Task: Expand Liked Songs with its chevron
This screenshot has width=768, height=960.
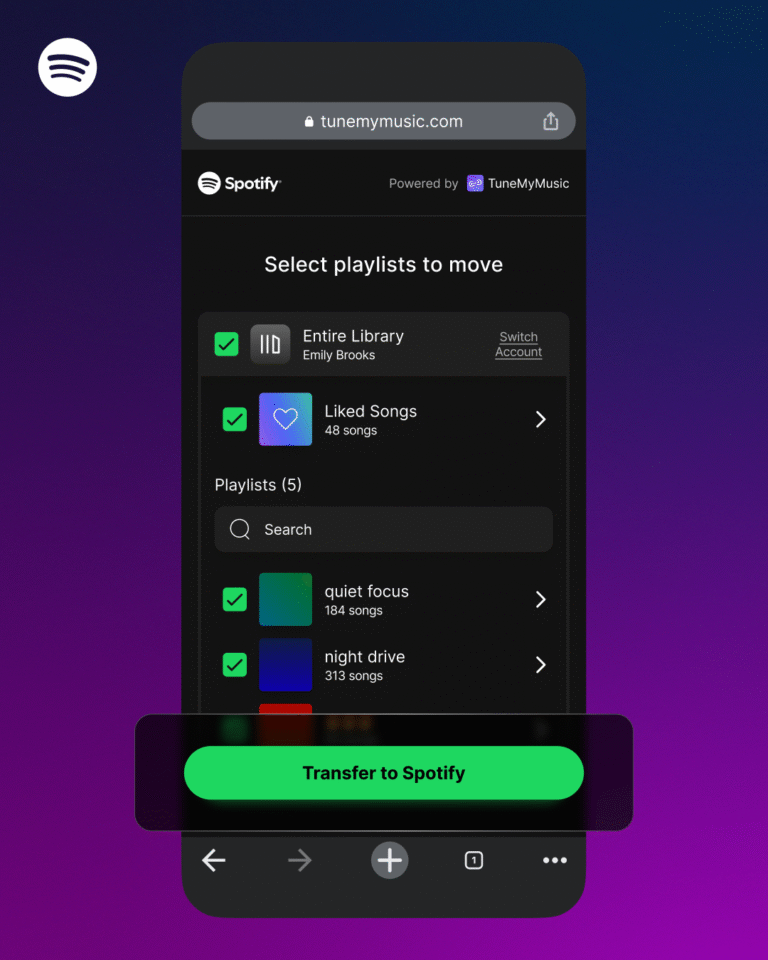Action: [x=540, y=419]
